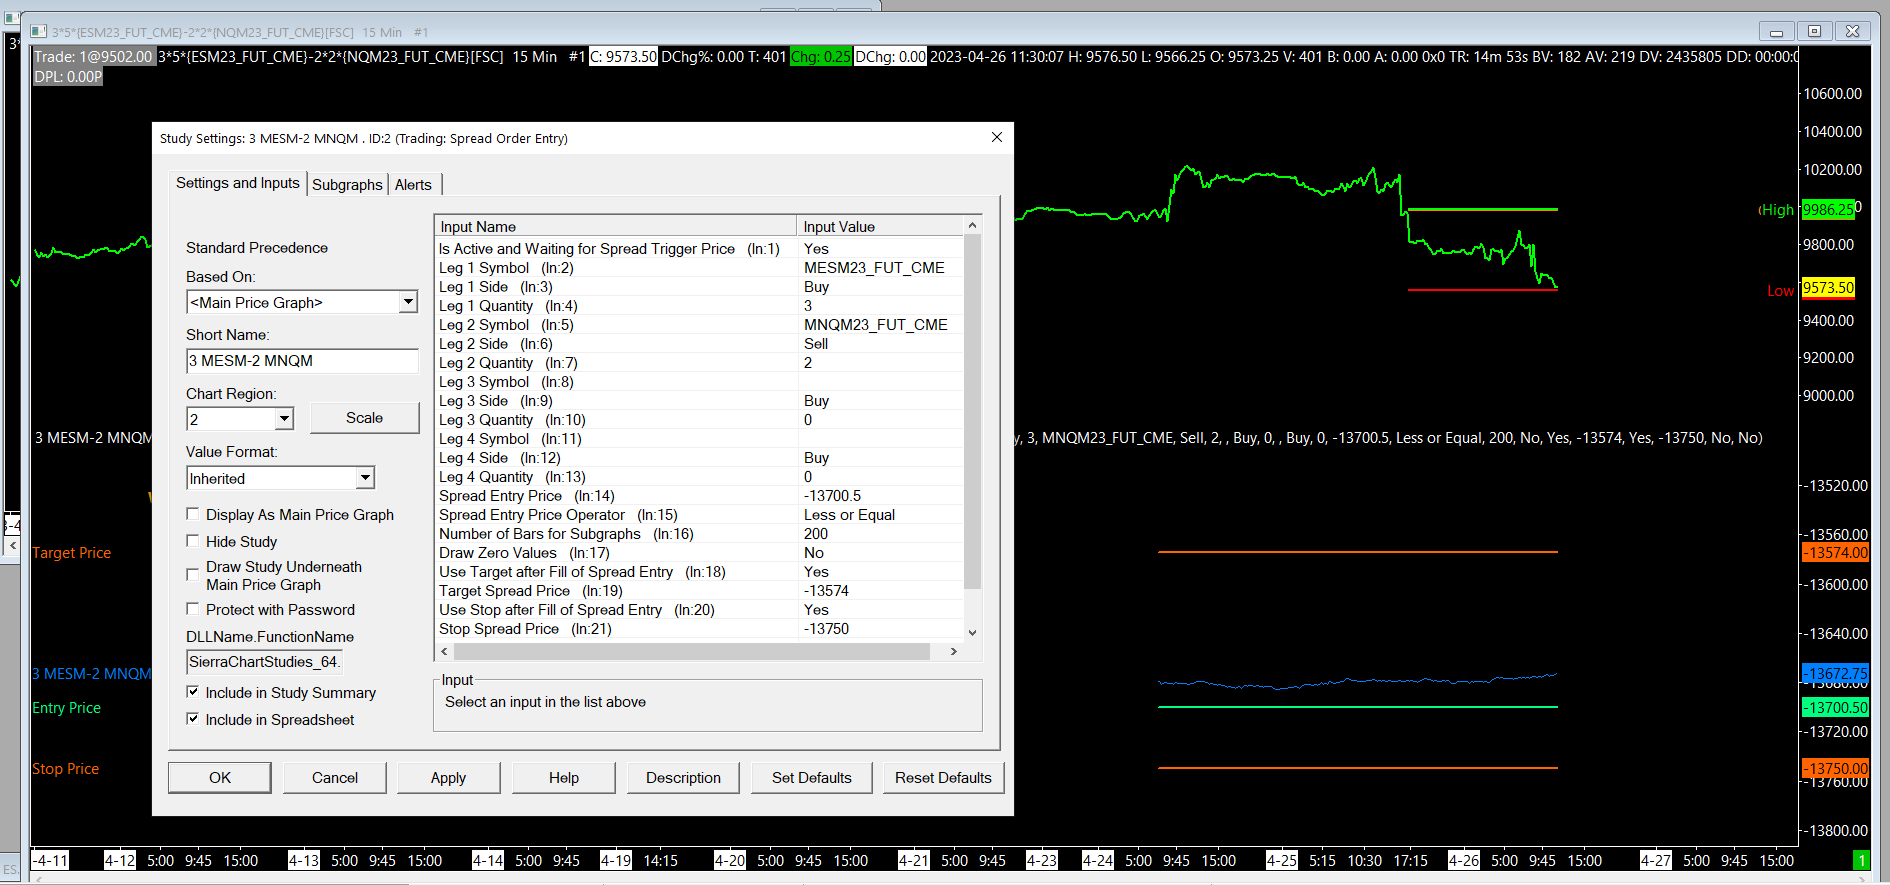Select the Target Spread Price row
This screenshot has height=885, width=1890.
[700, 591]
